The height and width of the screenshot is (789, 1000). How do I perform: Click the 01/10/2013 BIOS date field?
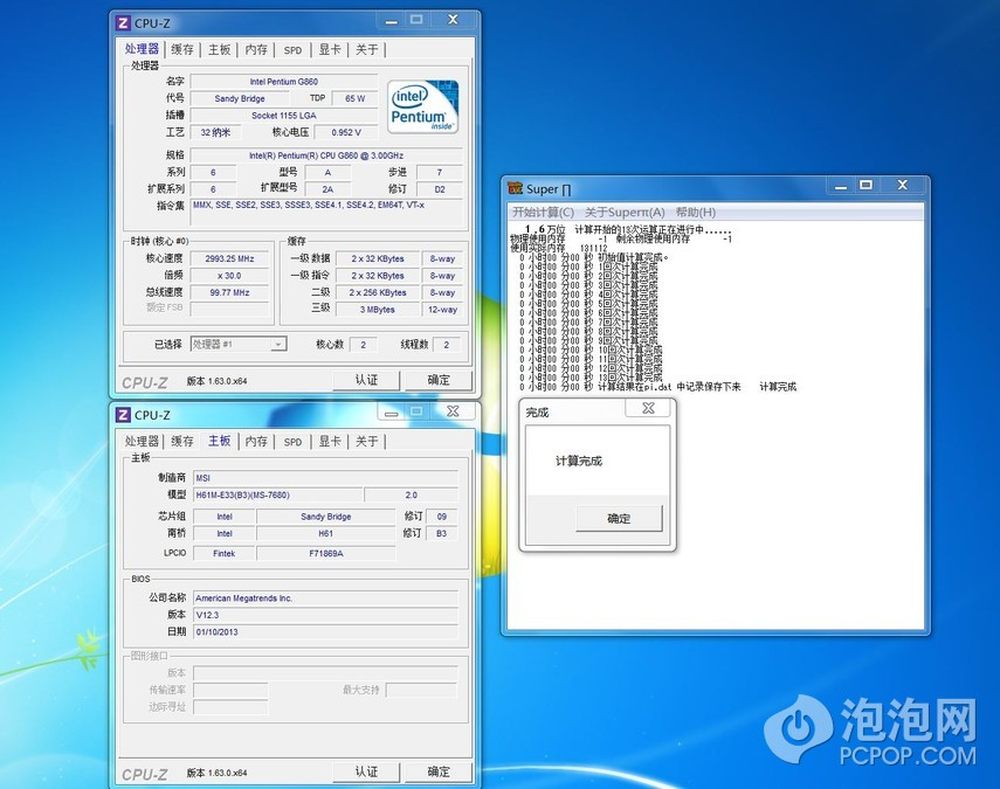pyautogui.click(x=326, y=632)
